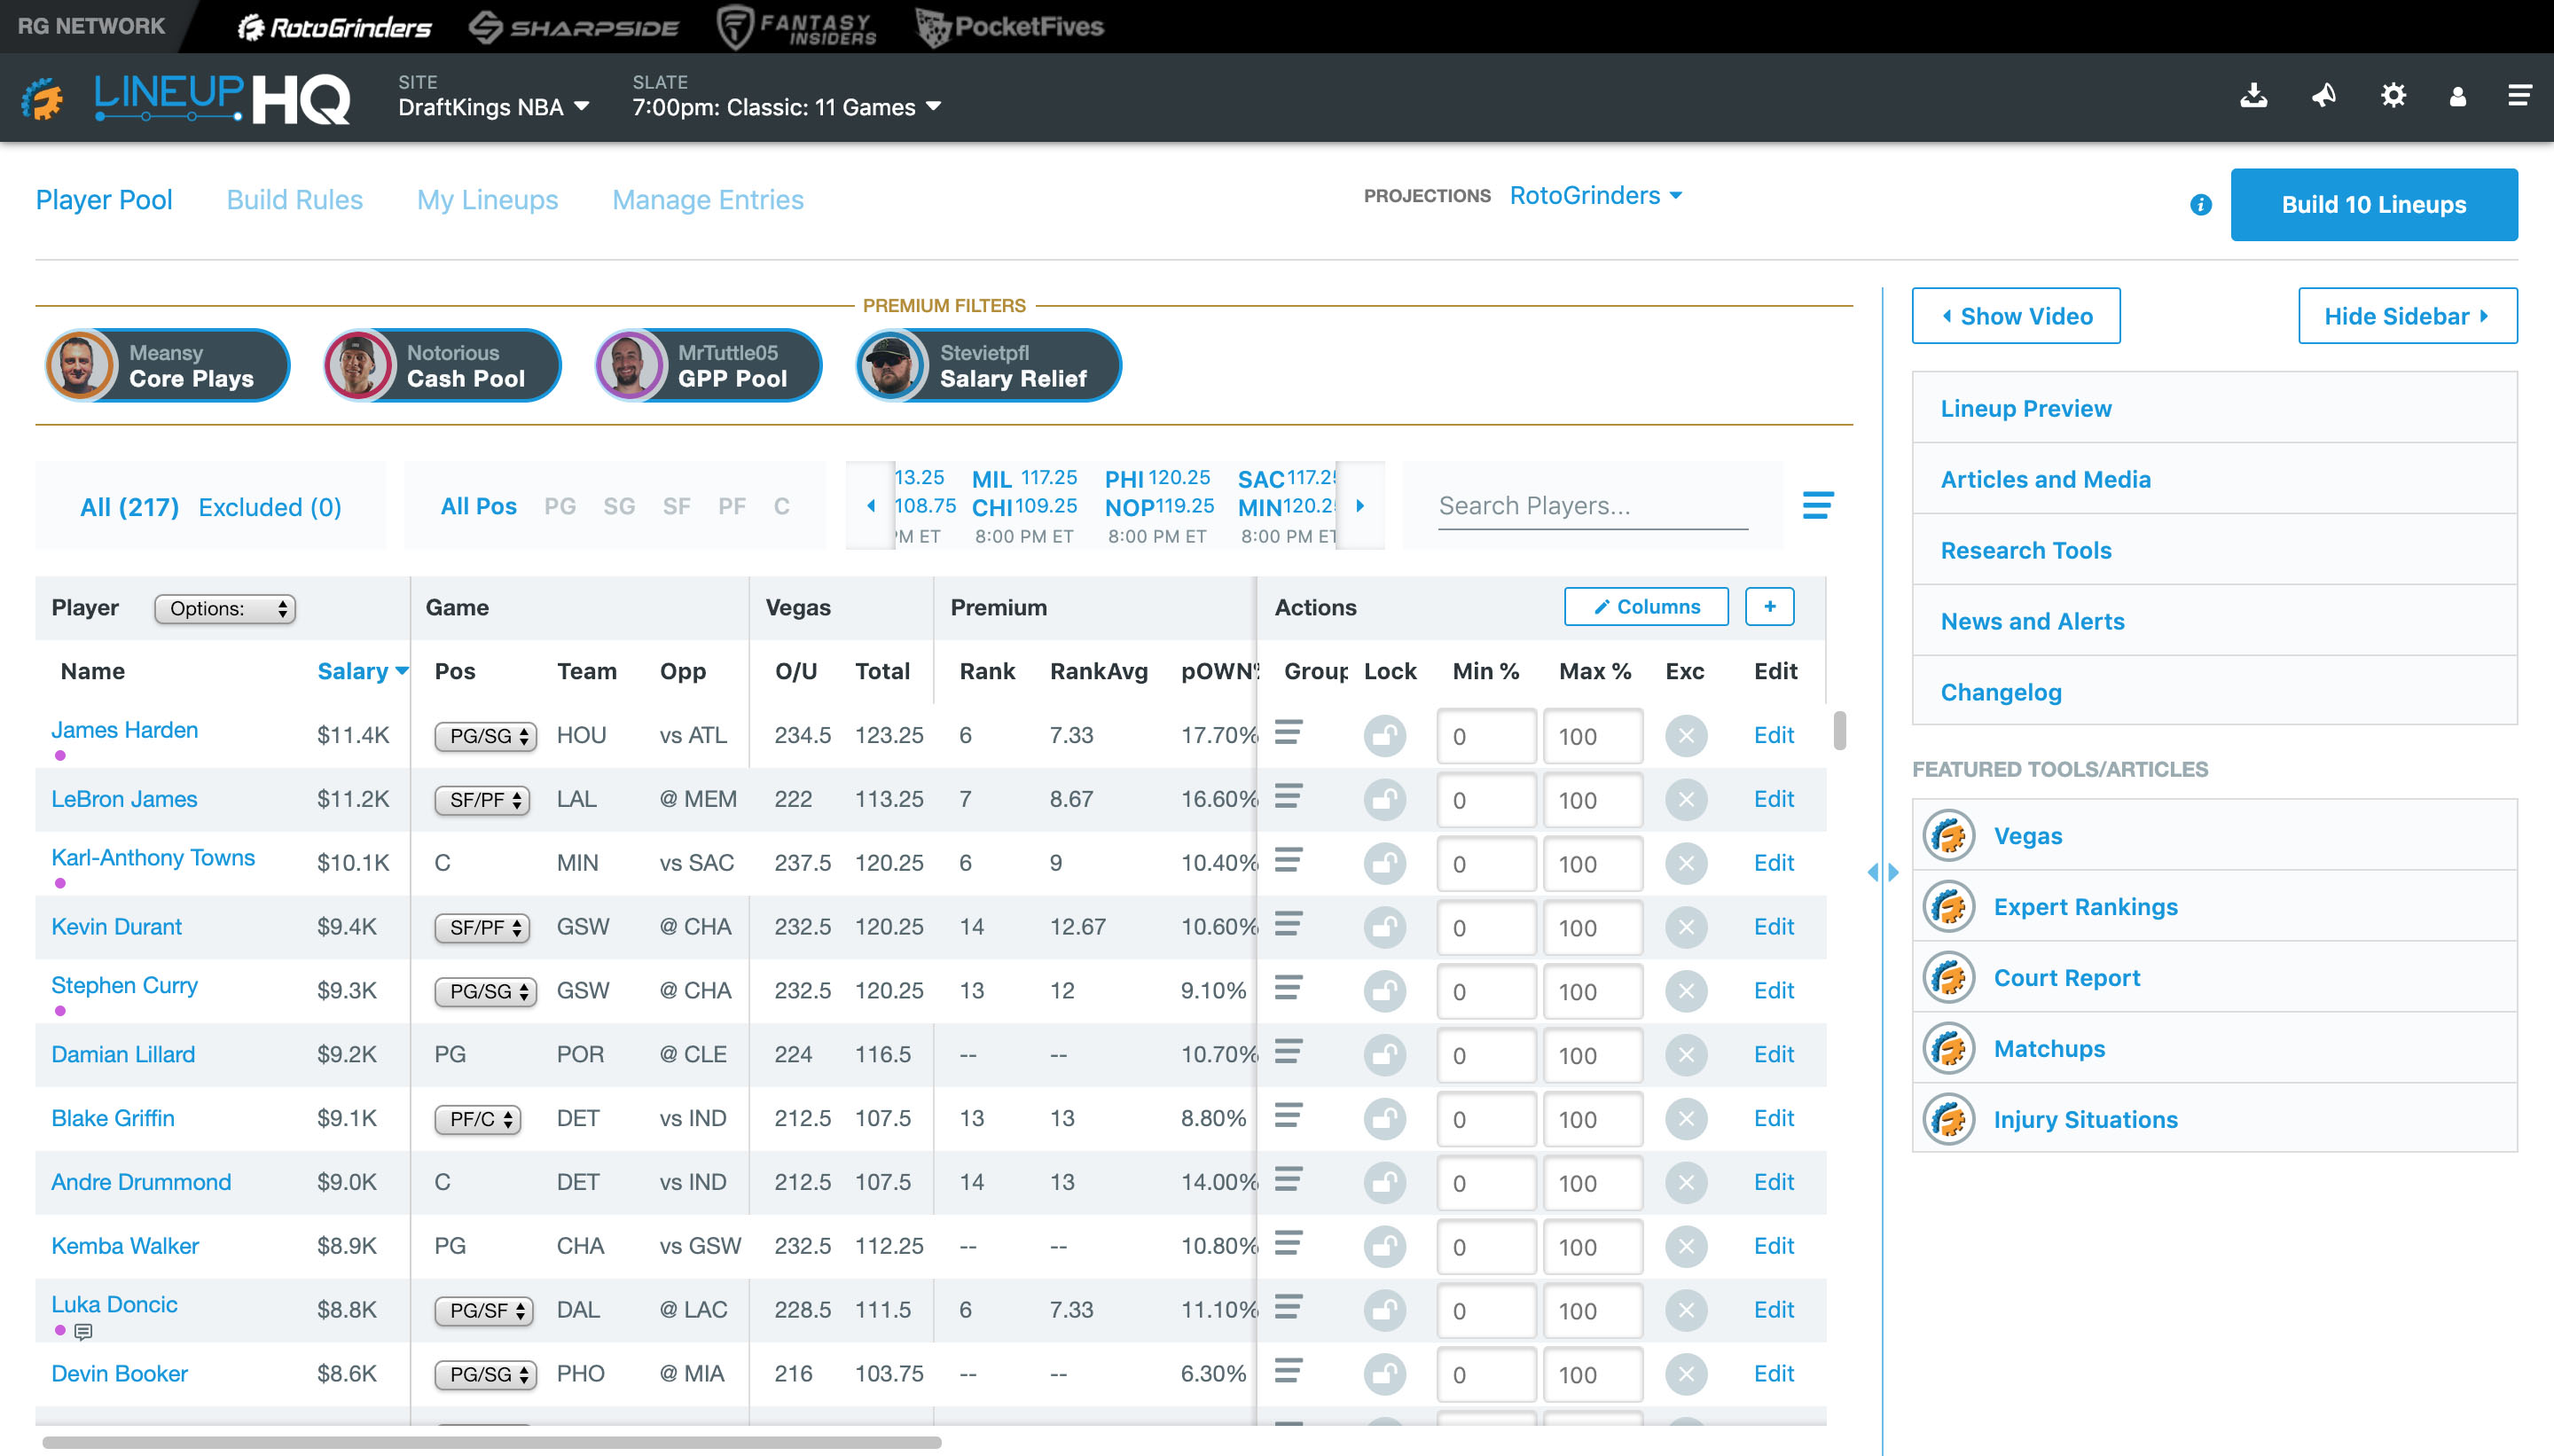Click the Fantasy Insiders logo
Screen dimensions: 2554x1456
pyautogui.click(x=797, y=27)
